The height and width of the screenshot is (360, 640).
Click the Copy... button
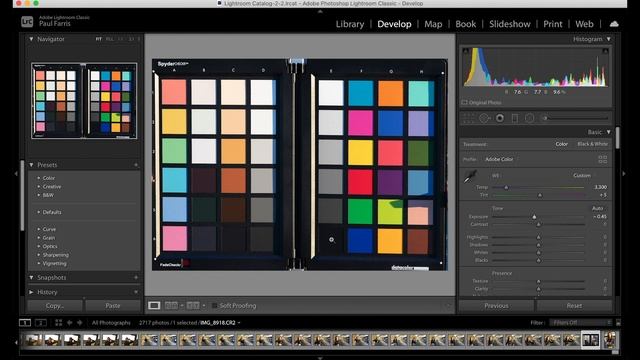point(55,306)
